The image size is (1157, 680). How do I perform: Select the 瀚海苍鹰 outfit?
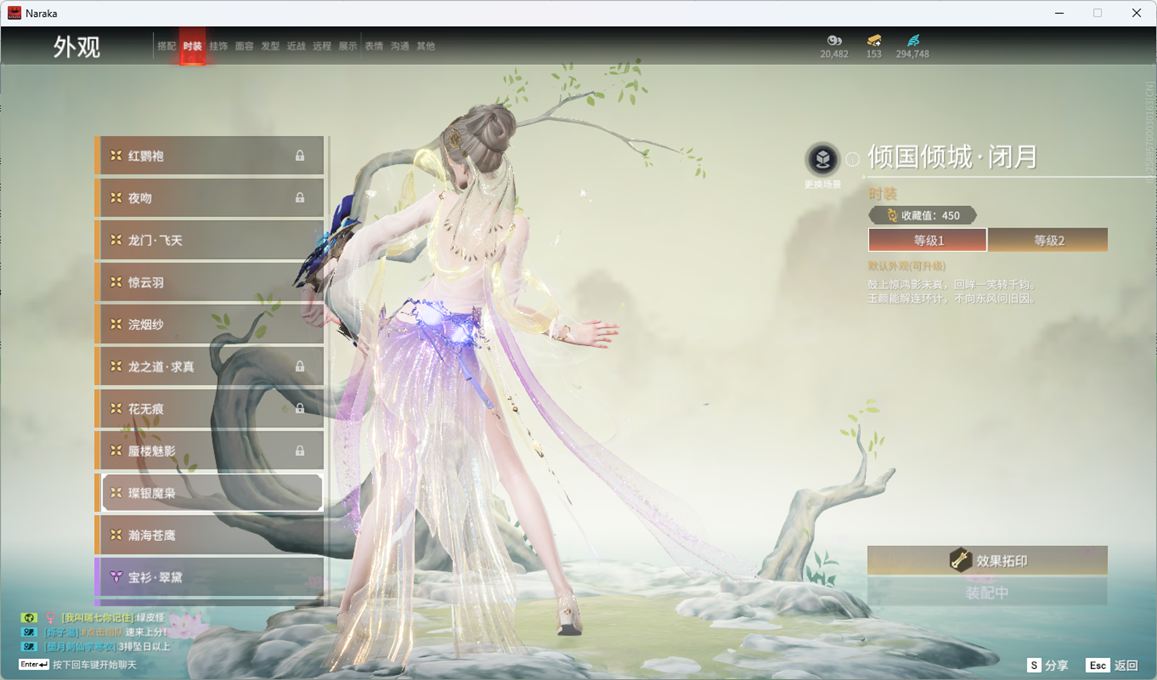point(210,535)
